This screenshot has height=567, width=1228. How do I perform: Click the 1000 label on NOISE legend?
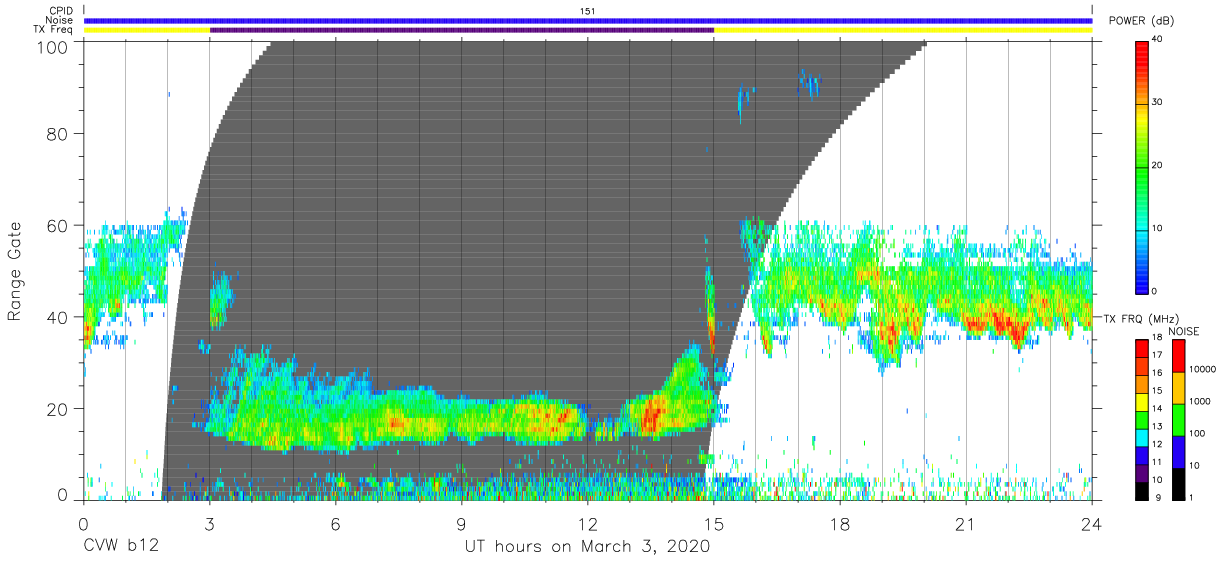click(x=1199, y=402)
